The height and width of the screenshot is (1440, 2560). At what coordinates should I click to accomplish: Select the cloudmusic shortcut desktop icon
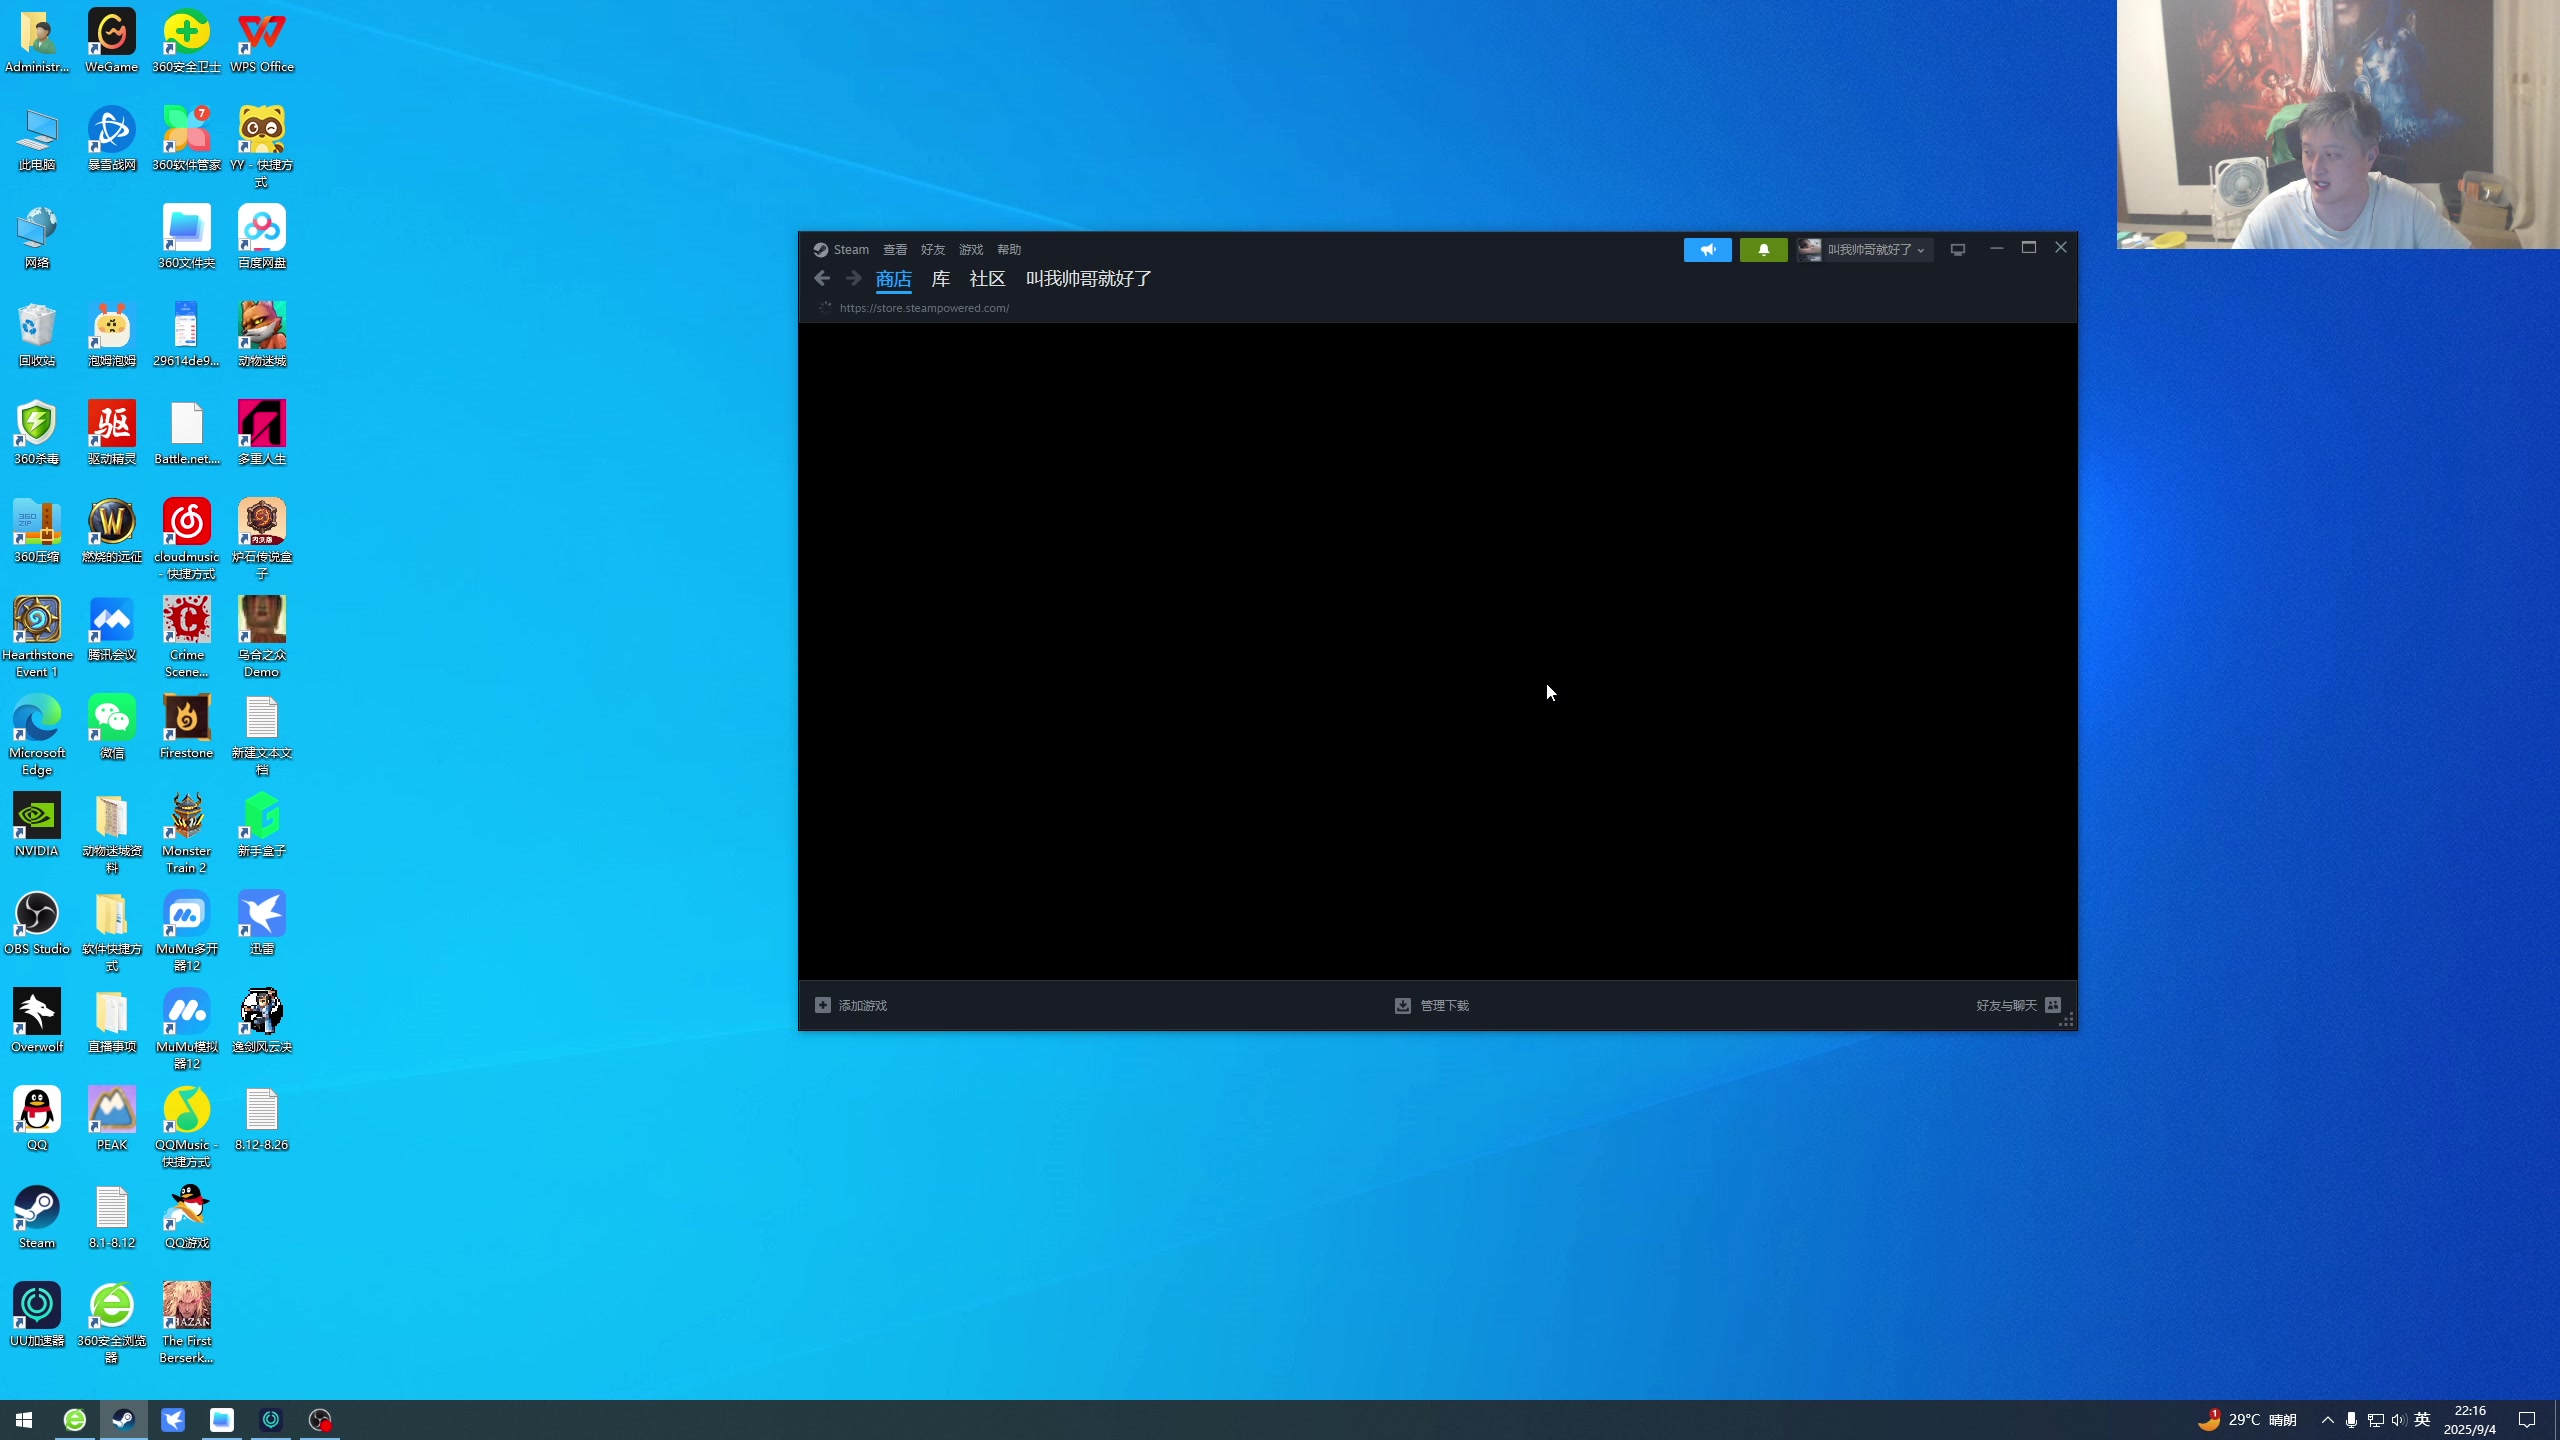[x=187, y=539]
